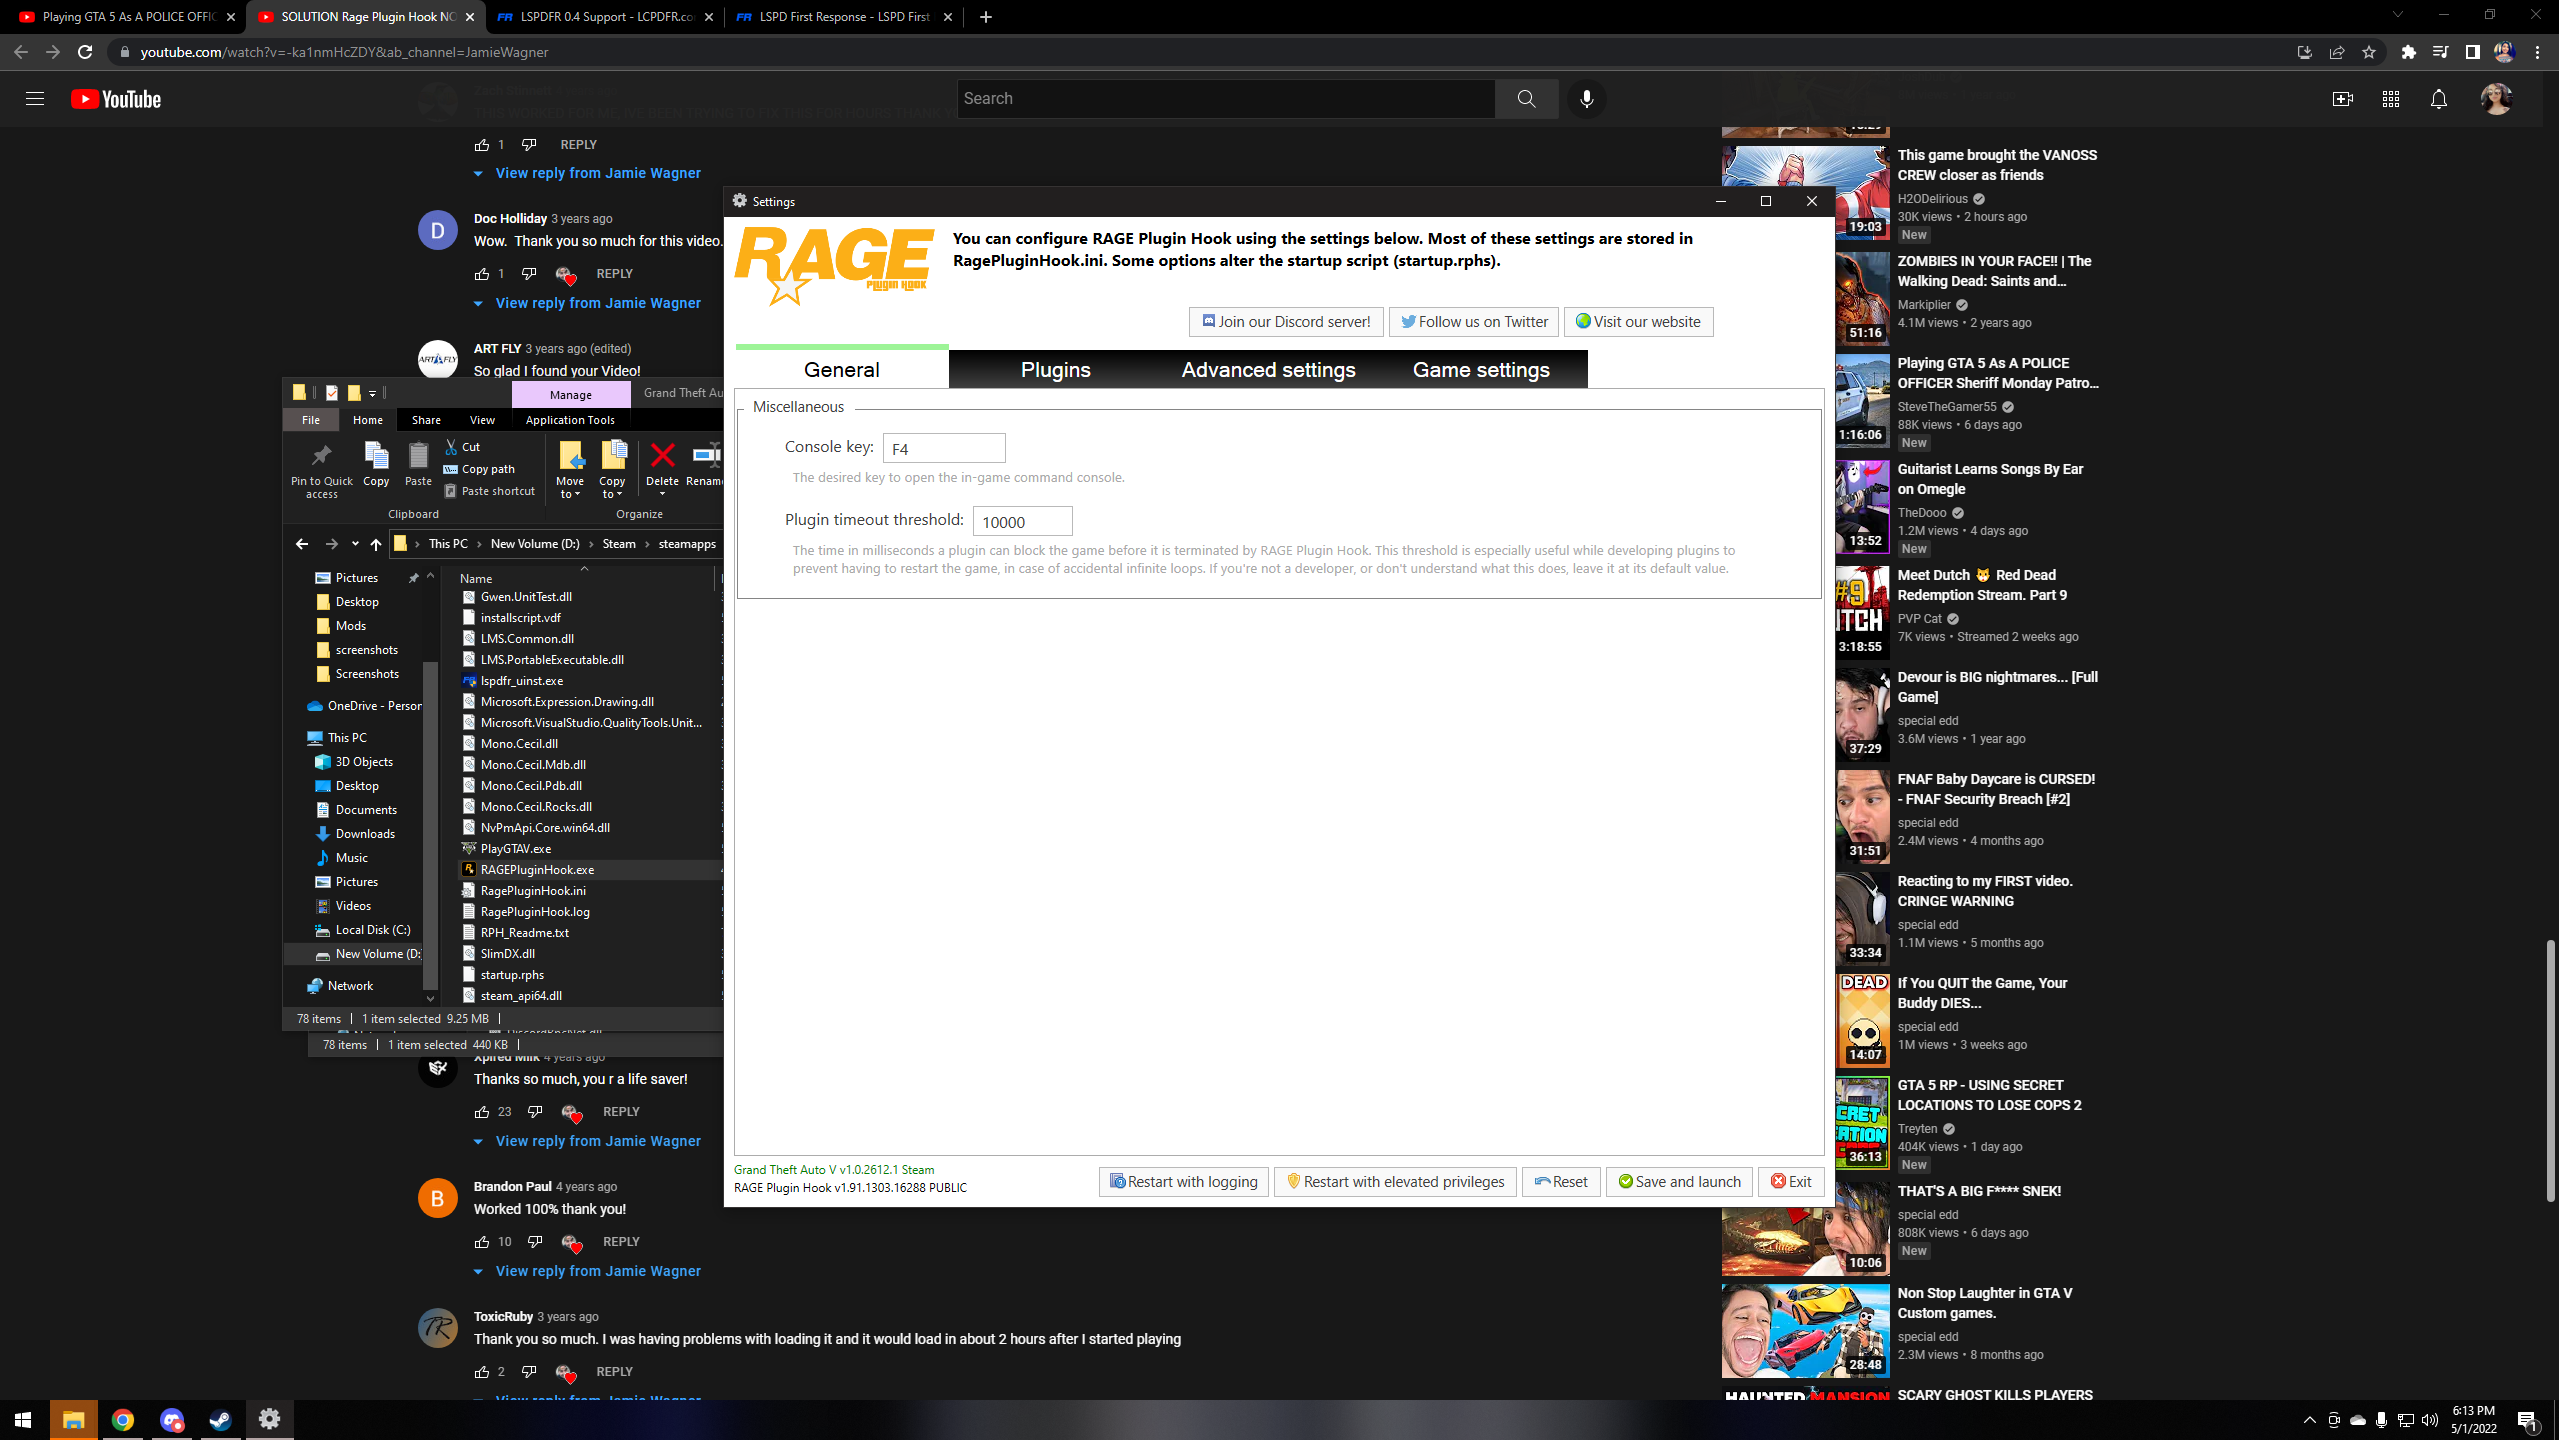Click Pin to Quick access icon
This screenshot has width=2559, height=1440.
tap(321, 457)
